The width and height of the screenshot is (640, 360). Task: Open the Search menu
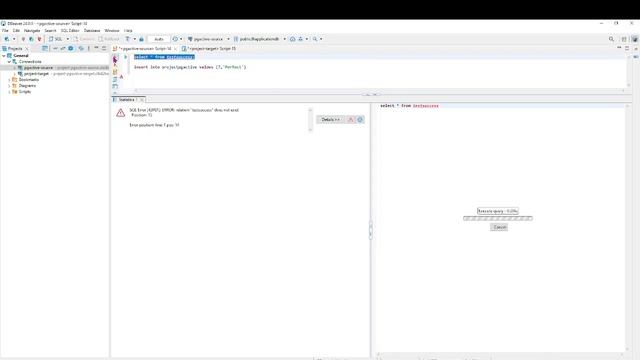click(x=50, y=31)
